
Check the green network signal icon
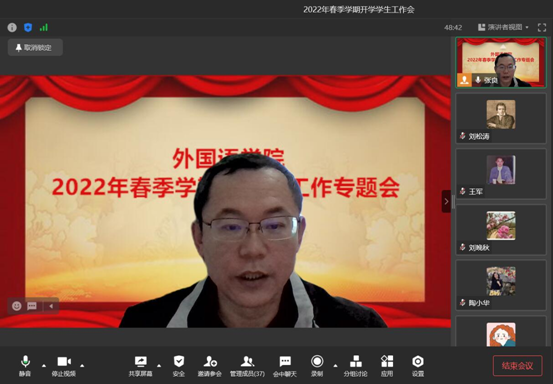coord(44,28)
